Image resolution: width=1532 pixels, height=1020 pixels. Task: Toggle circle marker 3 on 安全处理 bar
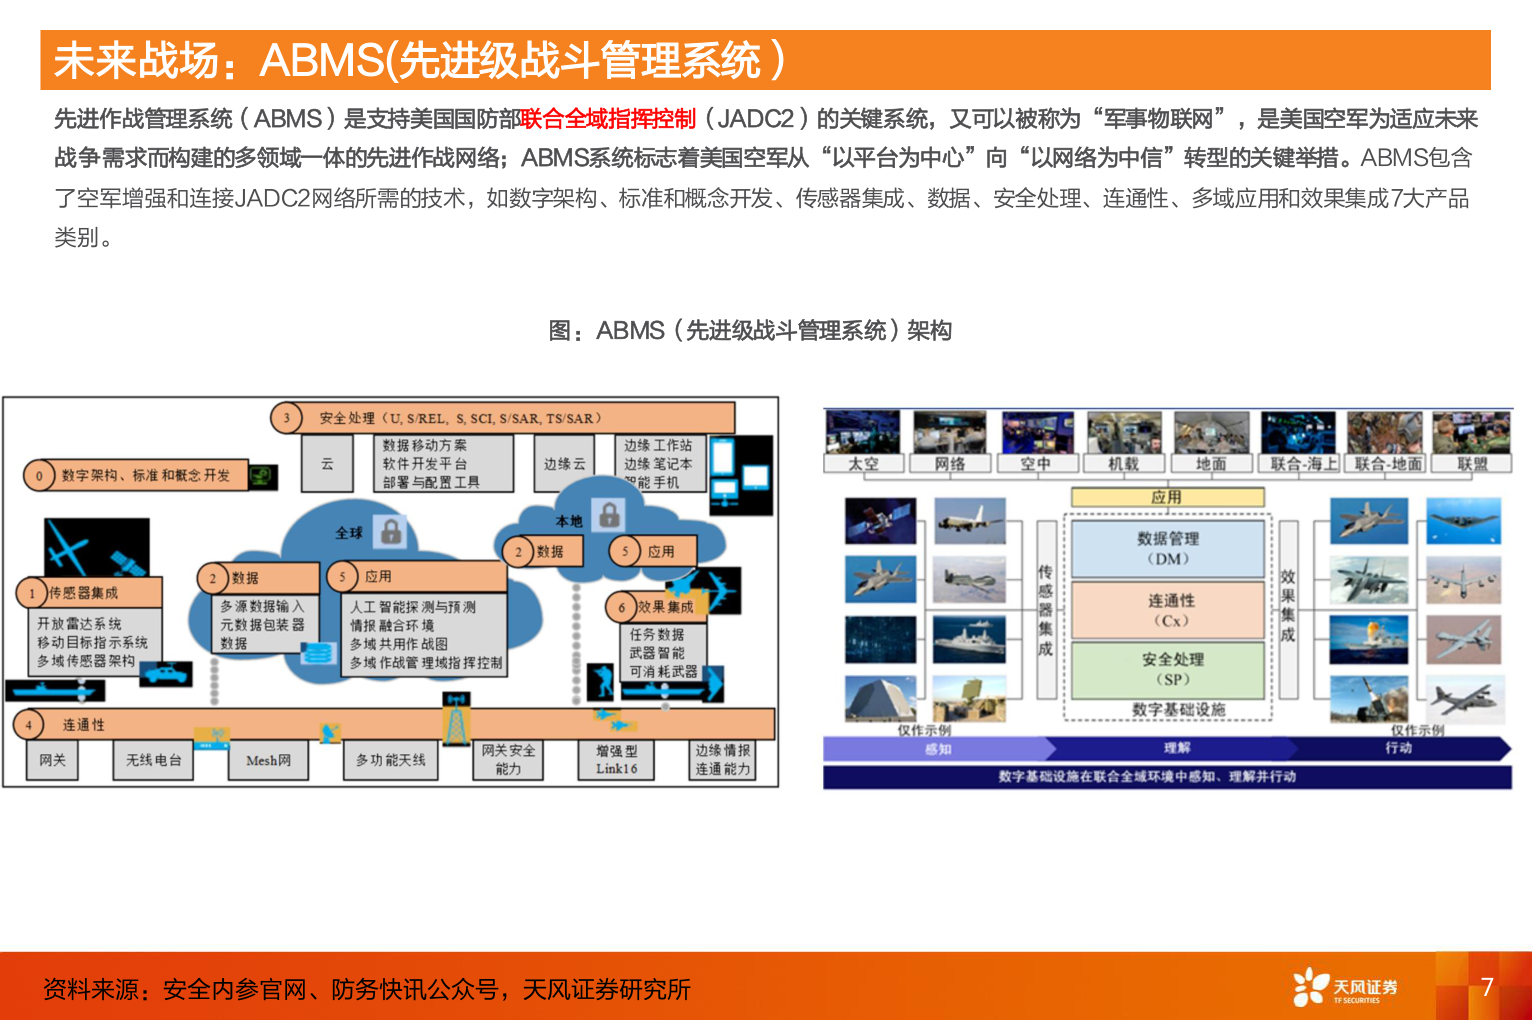(x=288, y=418)
